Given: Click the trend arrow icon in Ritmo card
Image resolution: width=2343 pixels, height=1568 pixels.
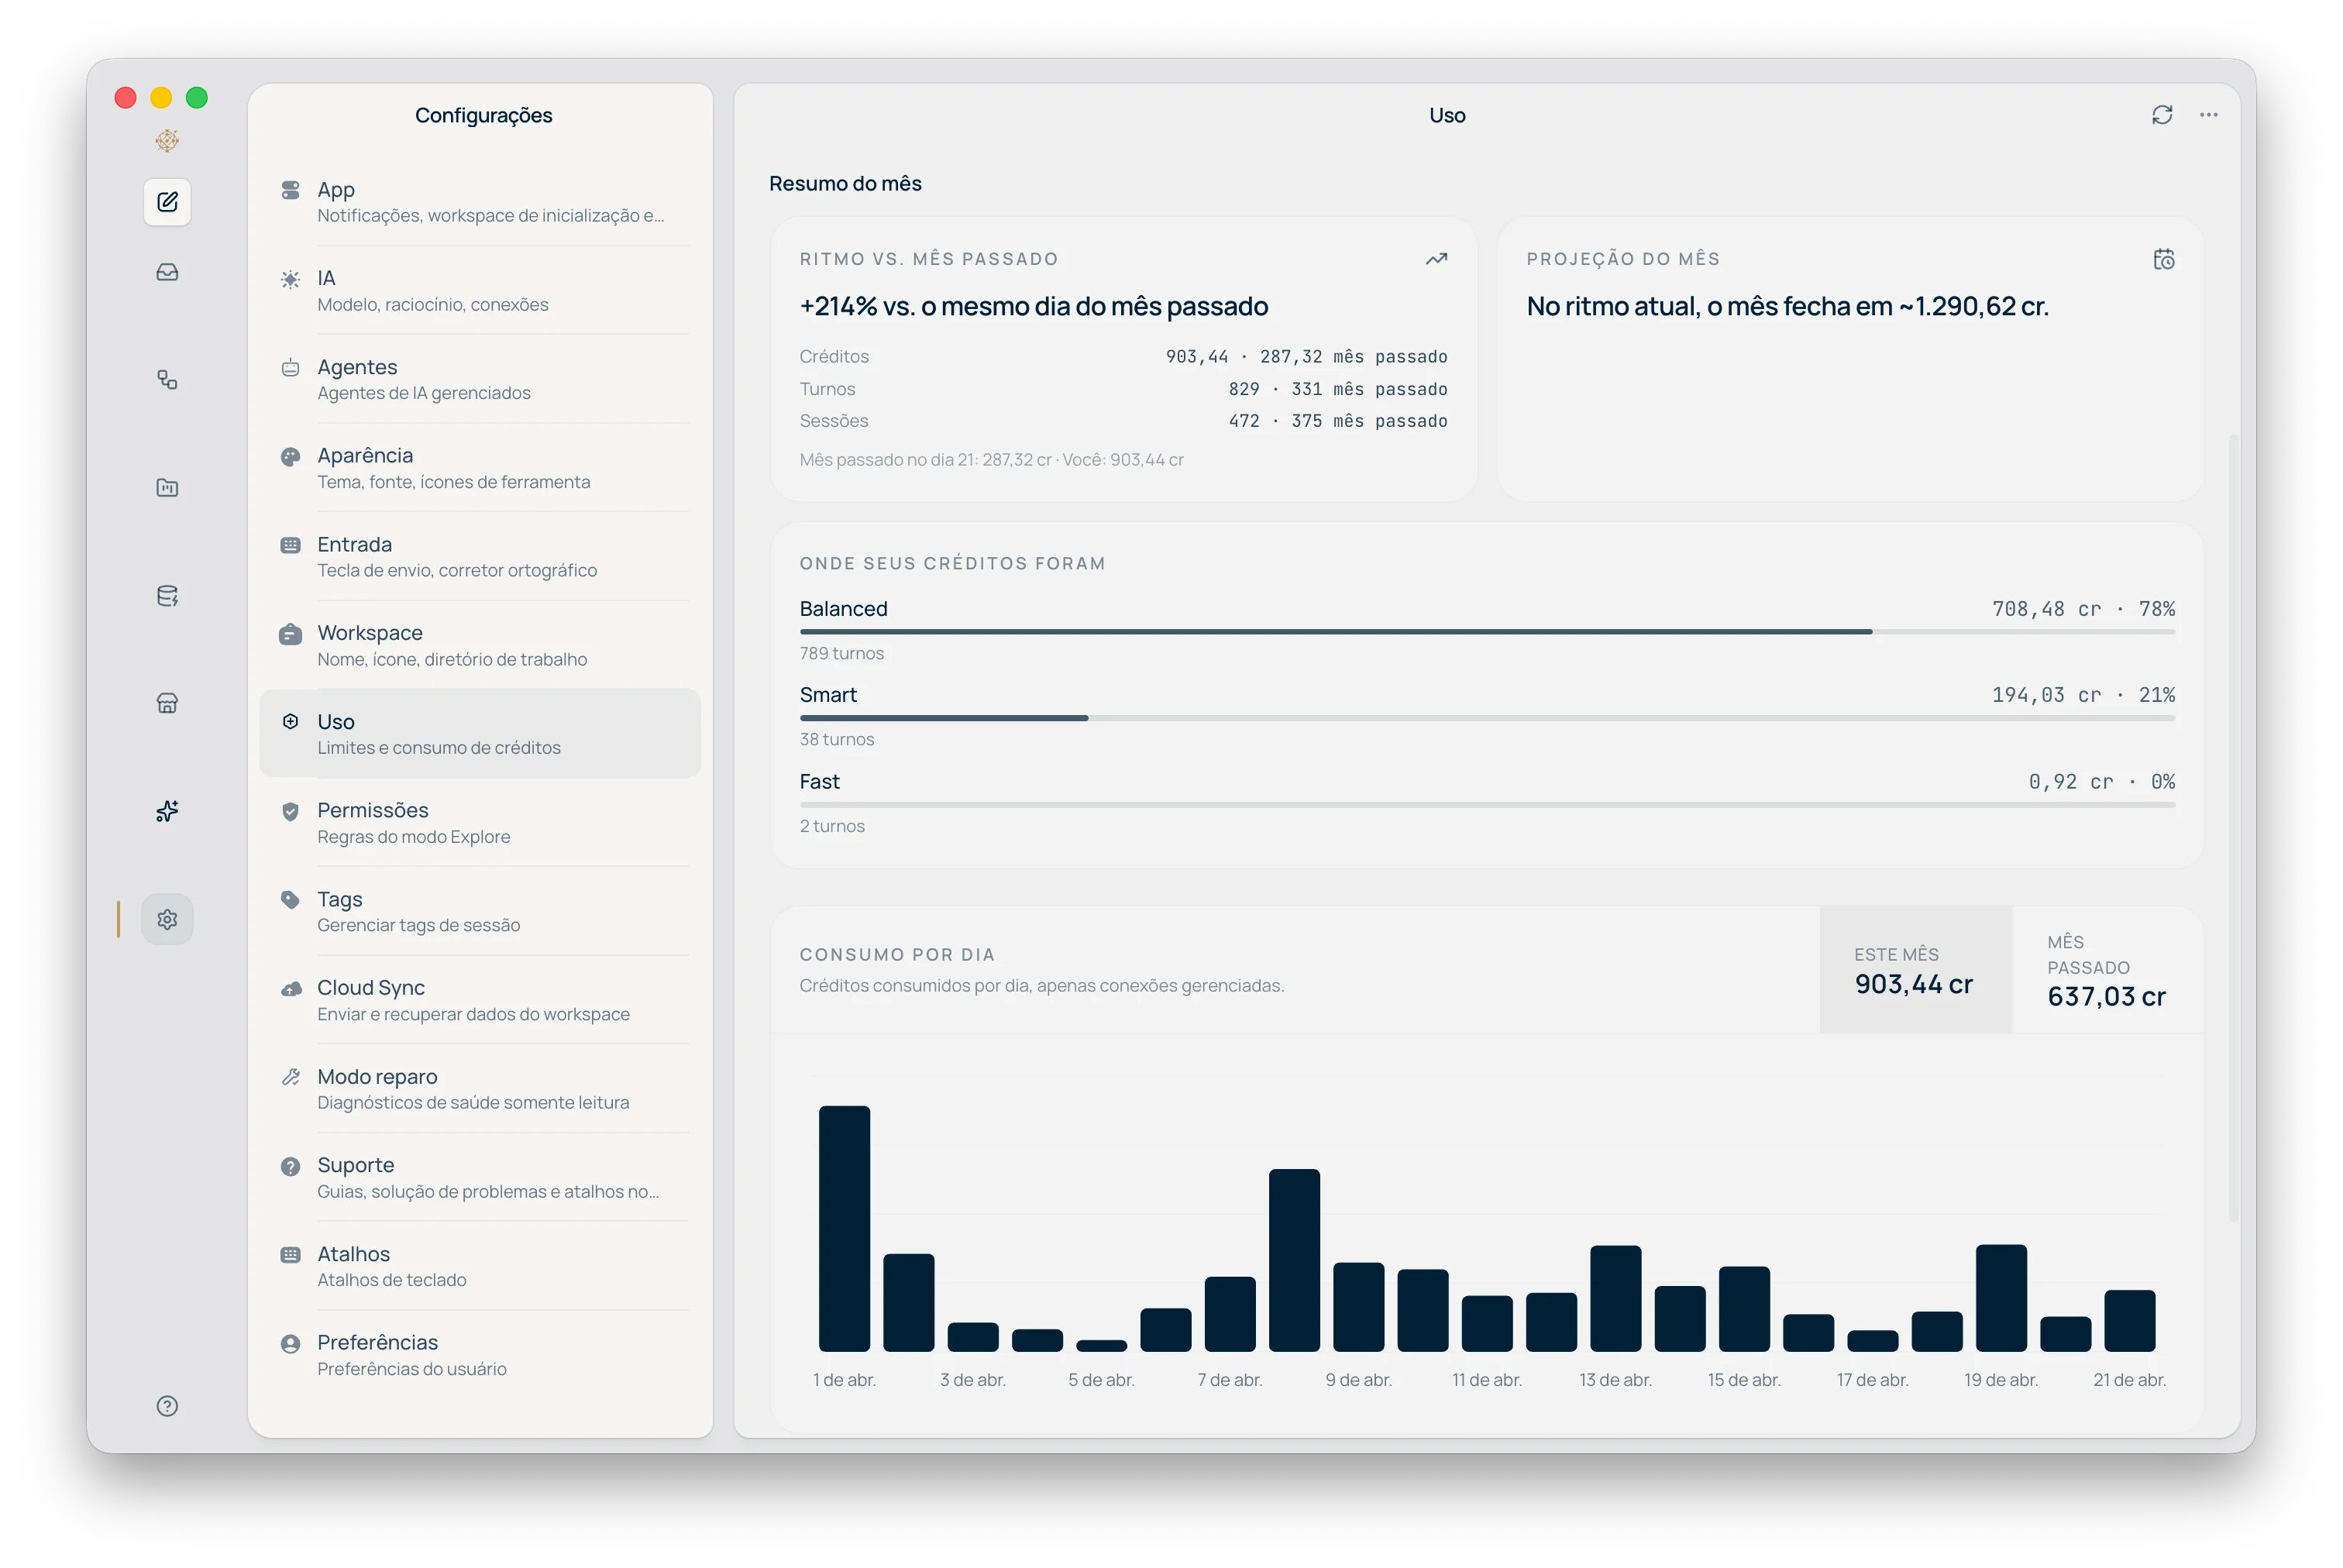Looking at the screenshot, I should coord(1436,259).
